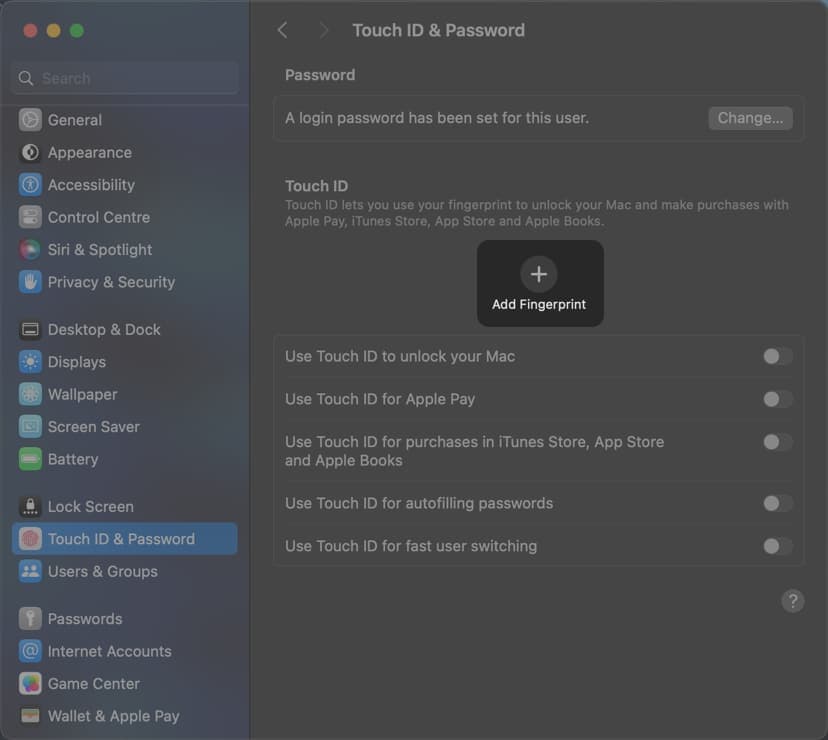This screenshot has width=828, height=740.
Task: Click the Control Centre sidebar icon
Action: 30,217
